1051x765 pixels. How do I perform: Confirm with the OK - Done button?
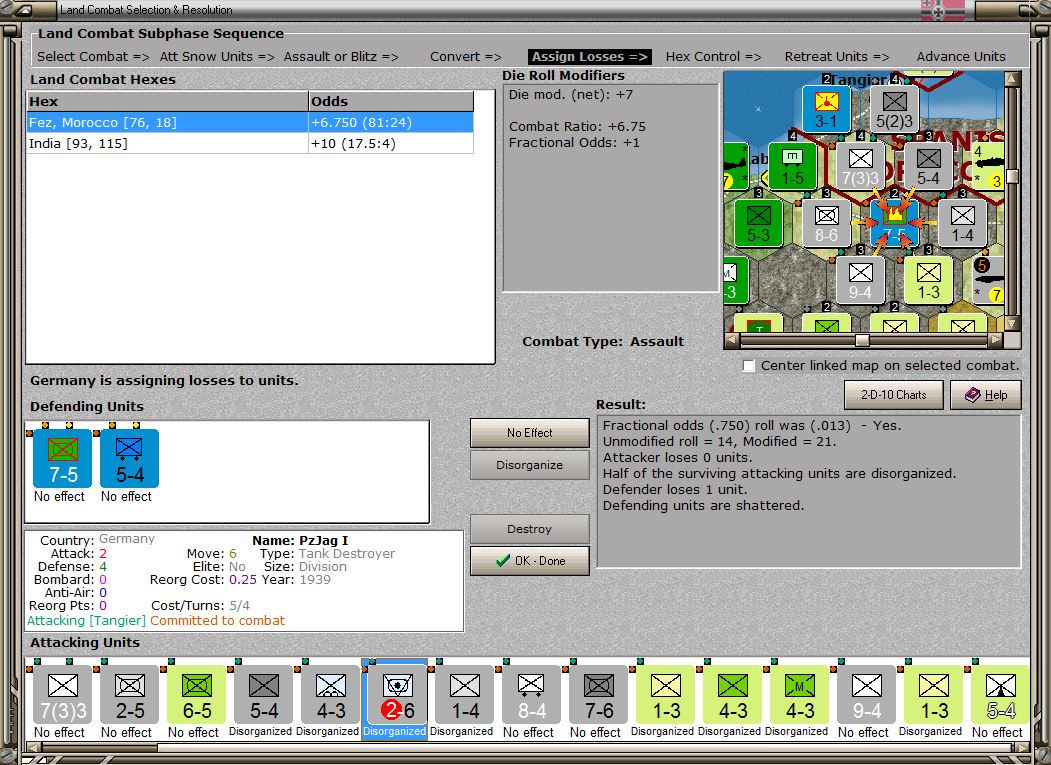coord(530,561)
